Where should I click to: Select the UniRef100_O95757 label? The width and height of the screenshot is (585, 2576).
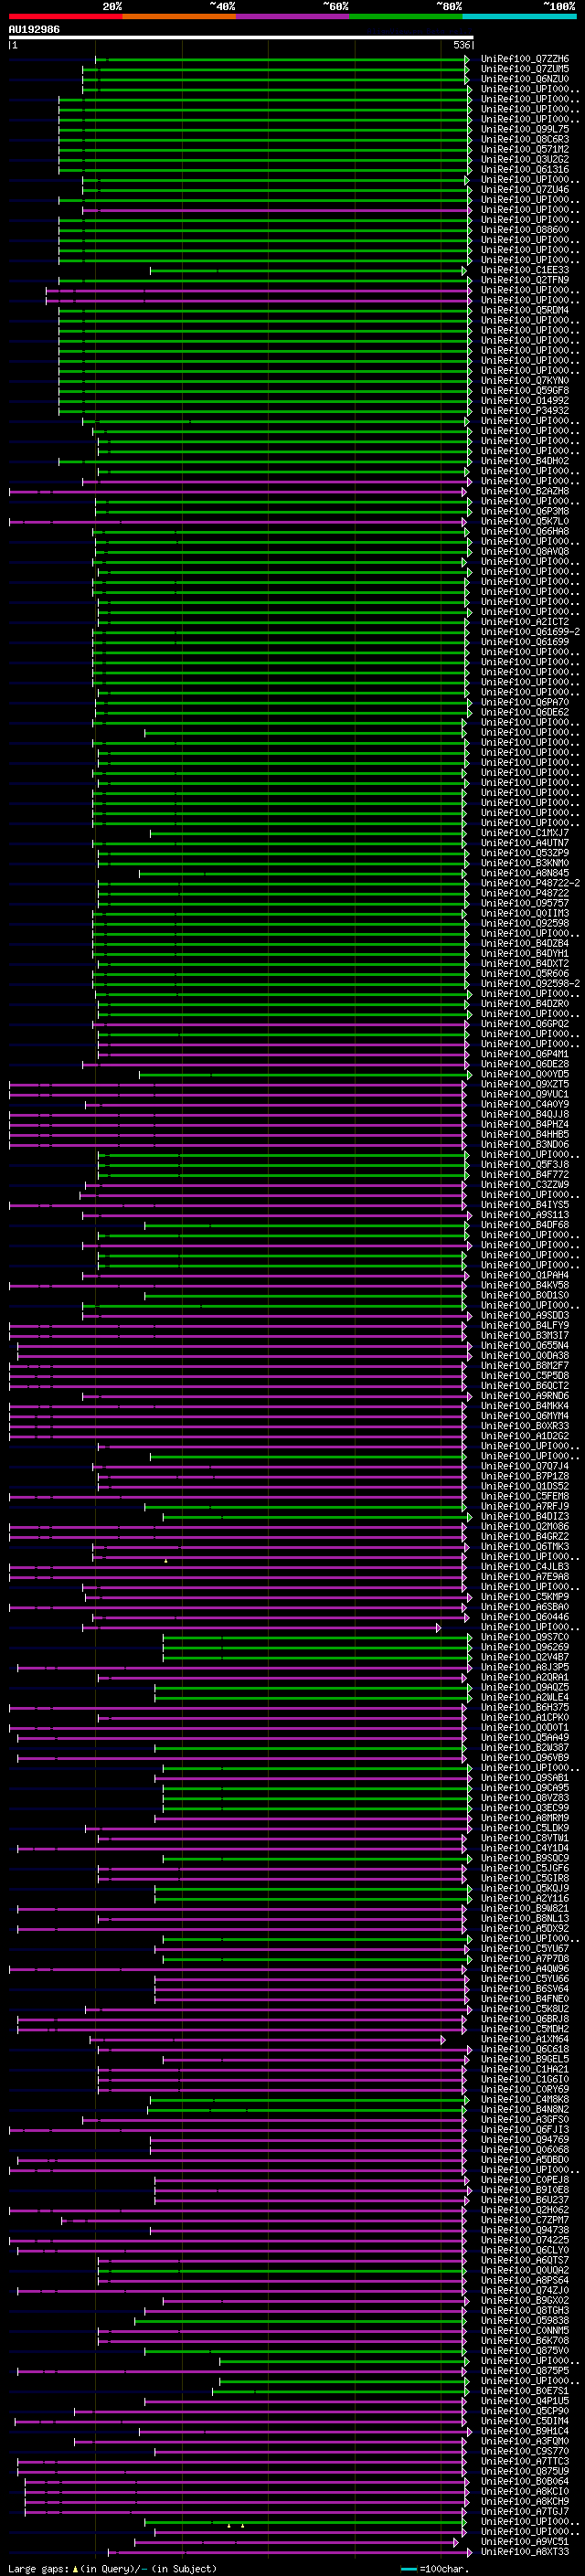525,903
